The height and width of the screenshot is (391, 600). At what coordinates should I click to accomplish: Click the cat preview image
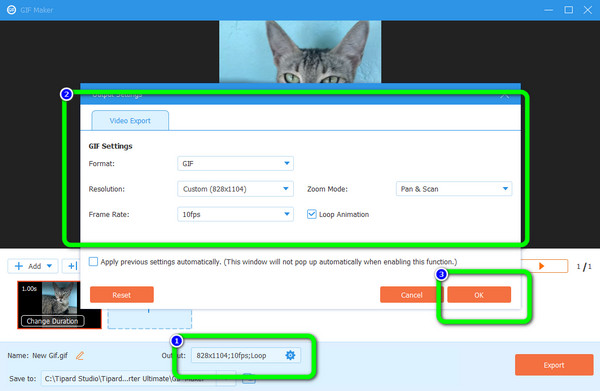(x=300, y=52)
